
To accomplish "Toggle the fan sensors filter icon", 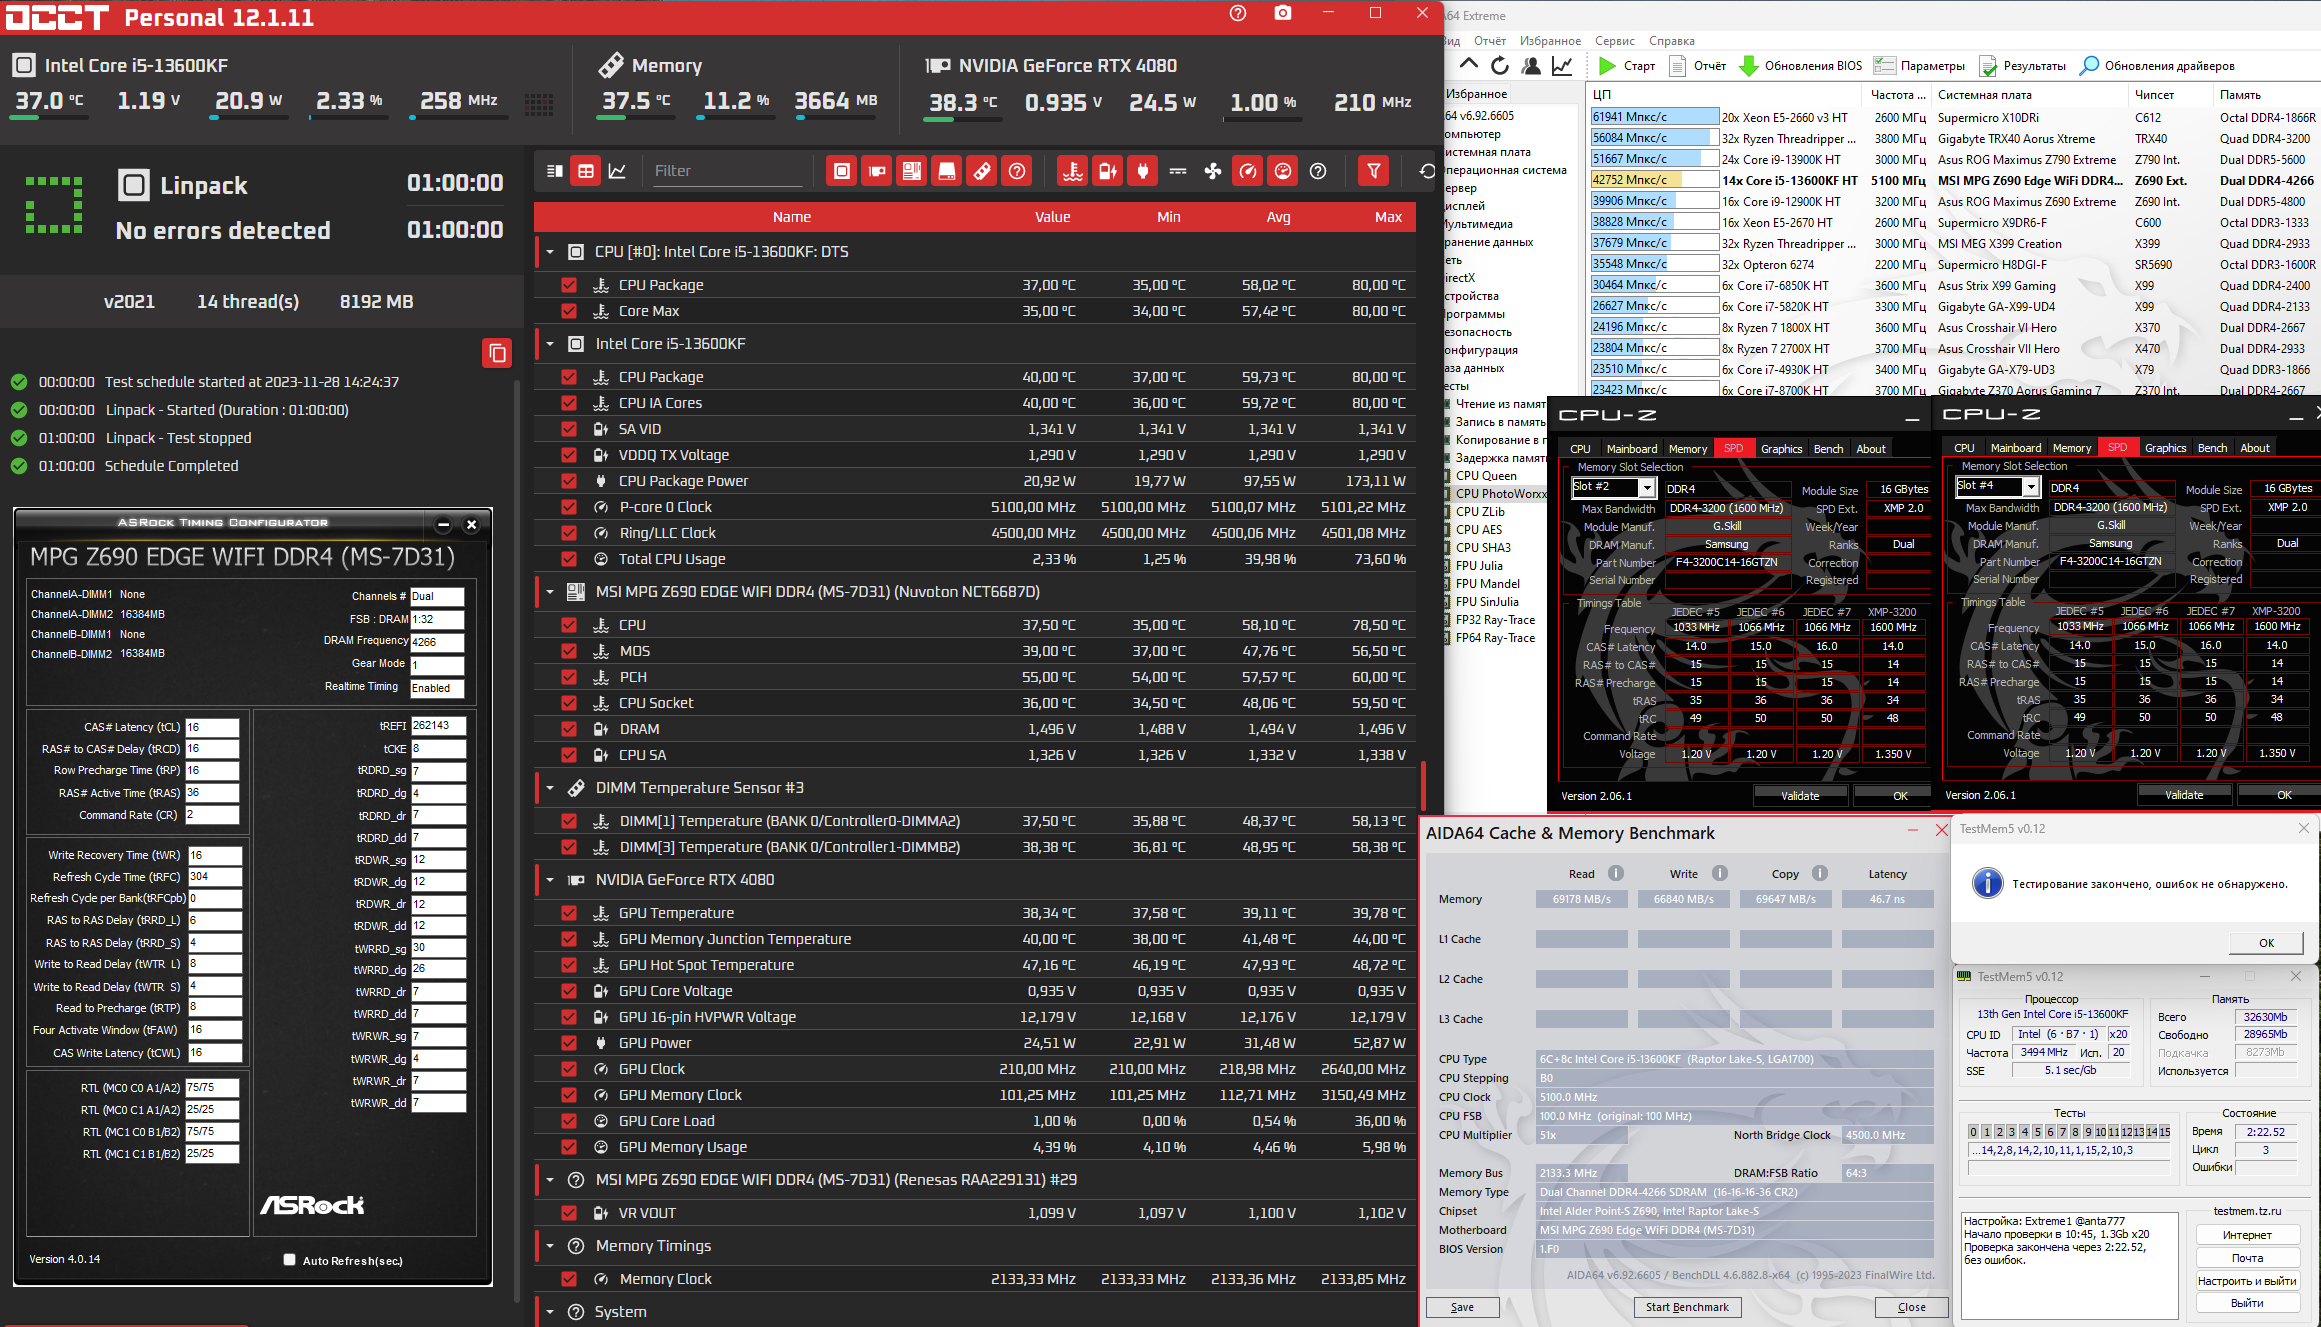I will click(1213, 171).
